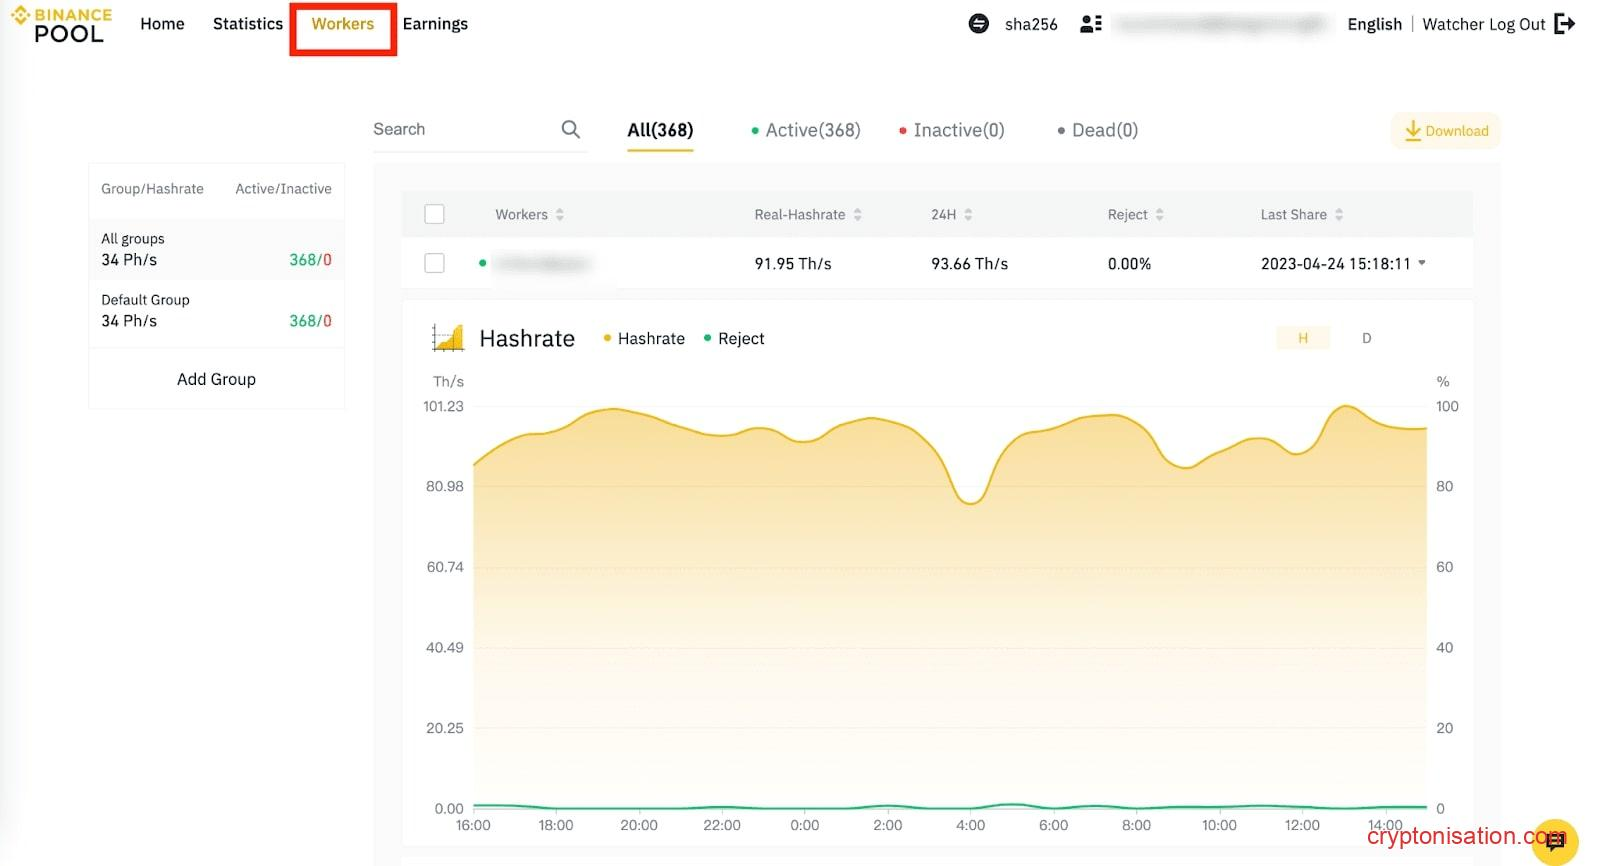
Task: Open the chat support bubble icon
Action: pyautogui.click(x=1555, y=841)
